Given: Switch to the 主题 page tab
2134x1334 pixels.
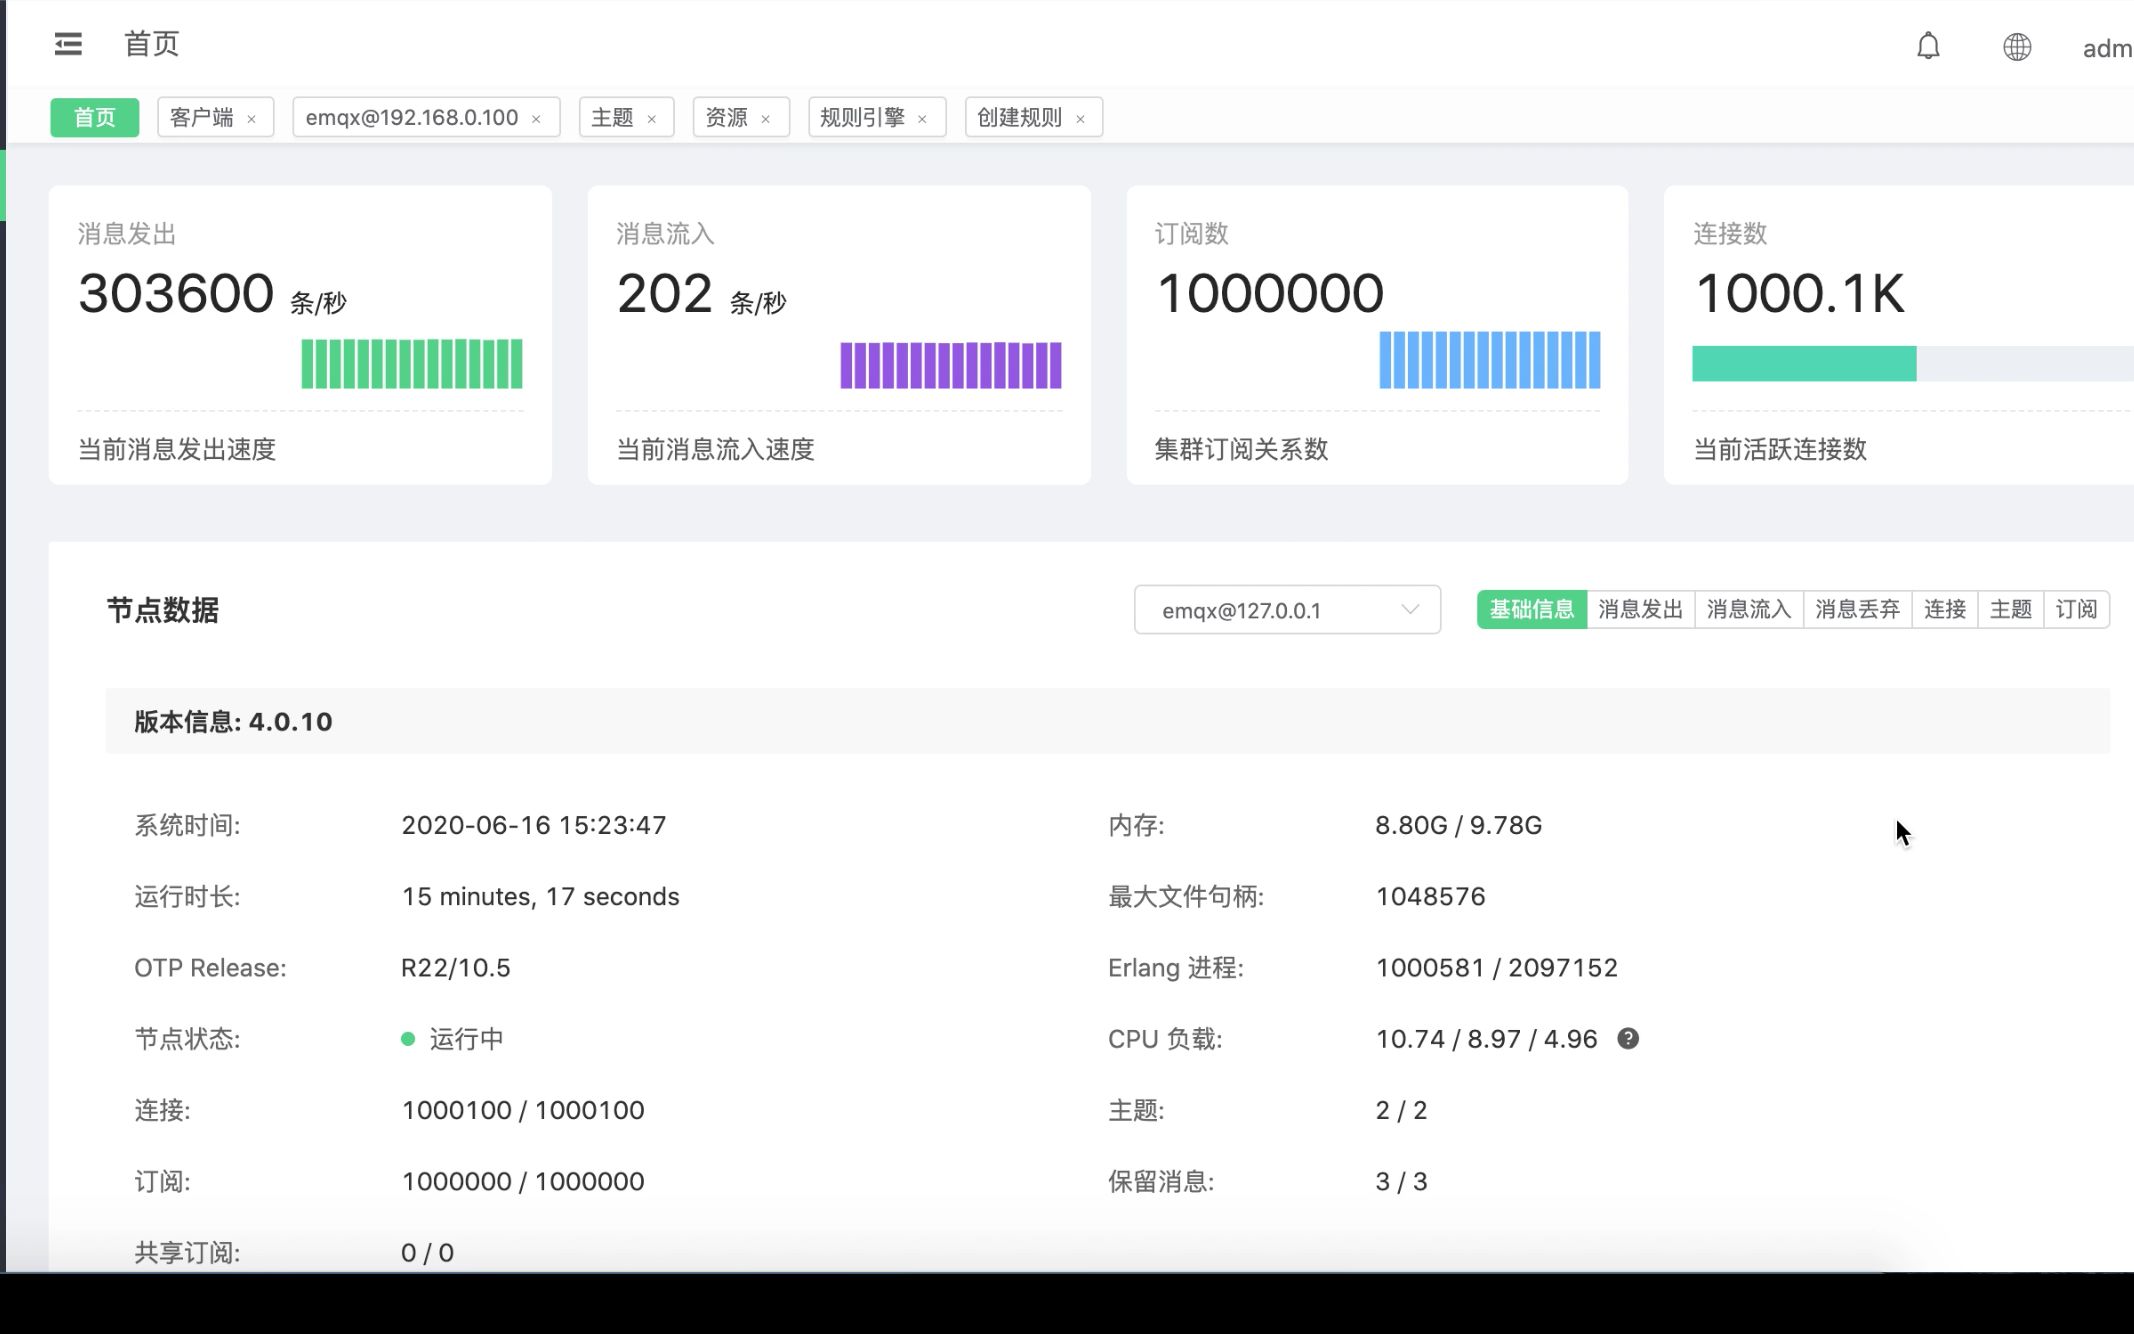Looking at the screenshot, I should tap(612, 117).
